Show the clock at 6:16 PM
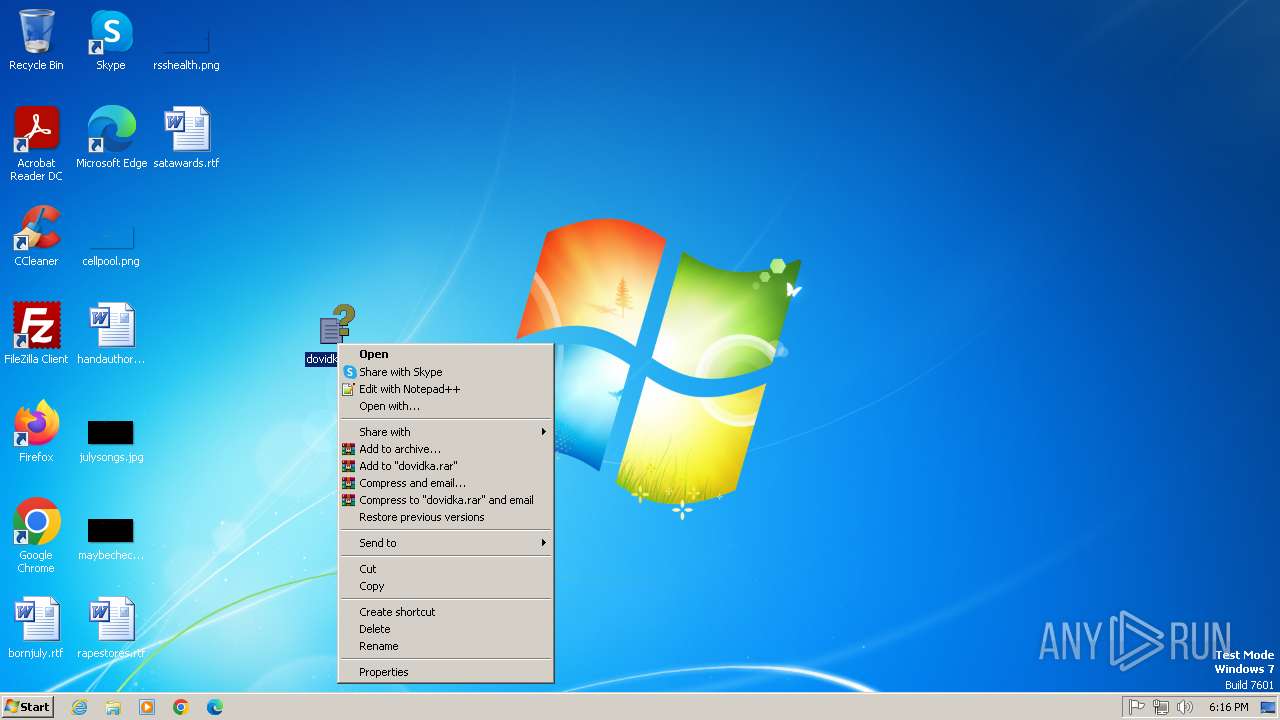 point(1228,707)
